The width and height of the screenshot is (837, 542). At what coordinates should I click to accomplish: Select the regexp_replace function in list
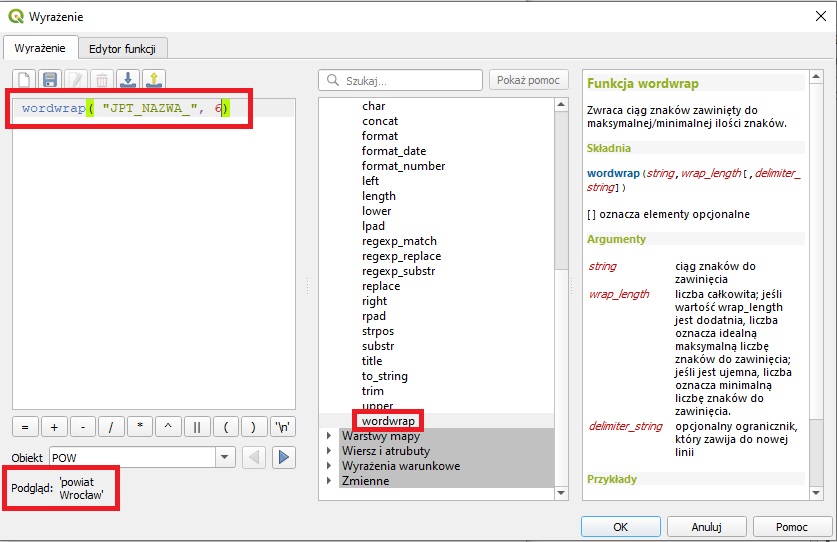(401, 256)
